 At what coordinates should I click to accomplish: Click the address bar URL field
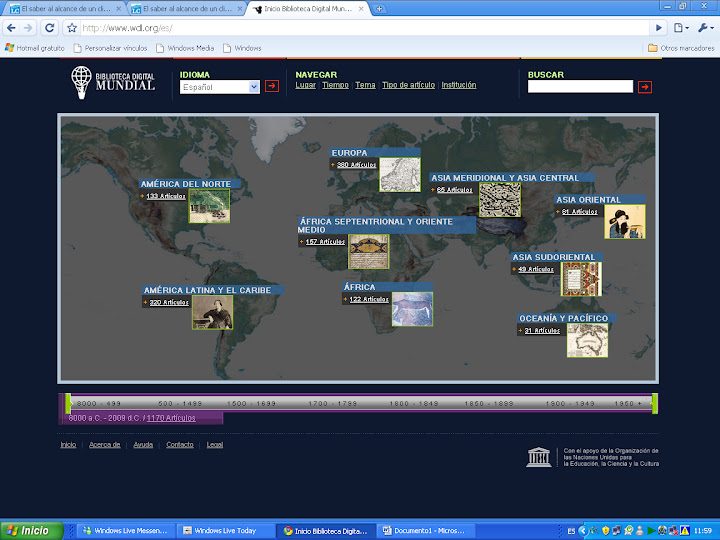365,28
